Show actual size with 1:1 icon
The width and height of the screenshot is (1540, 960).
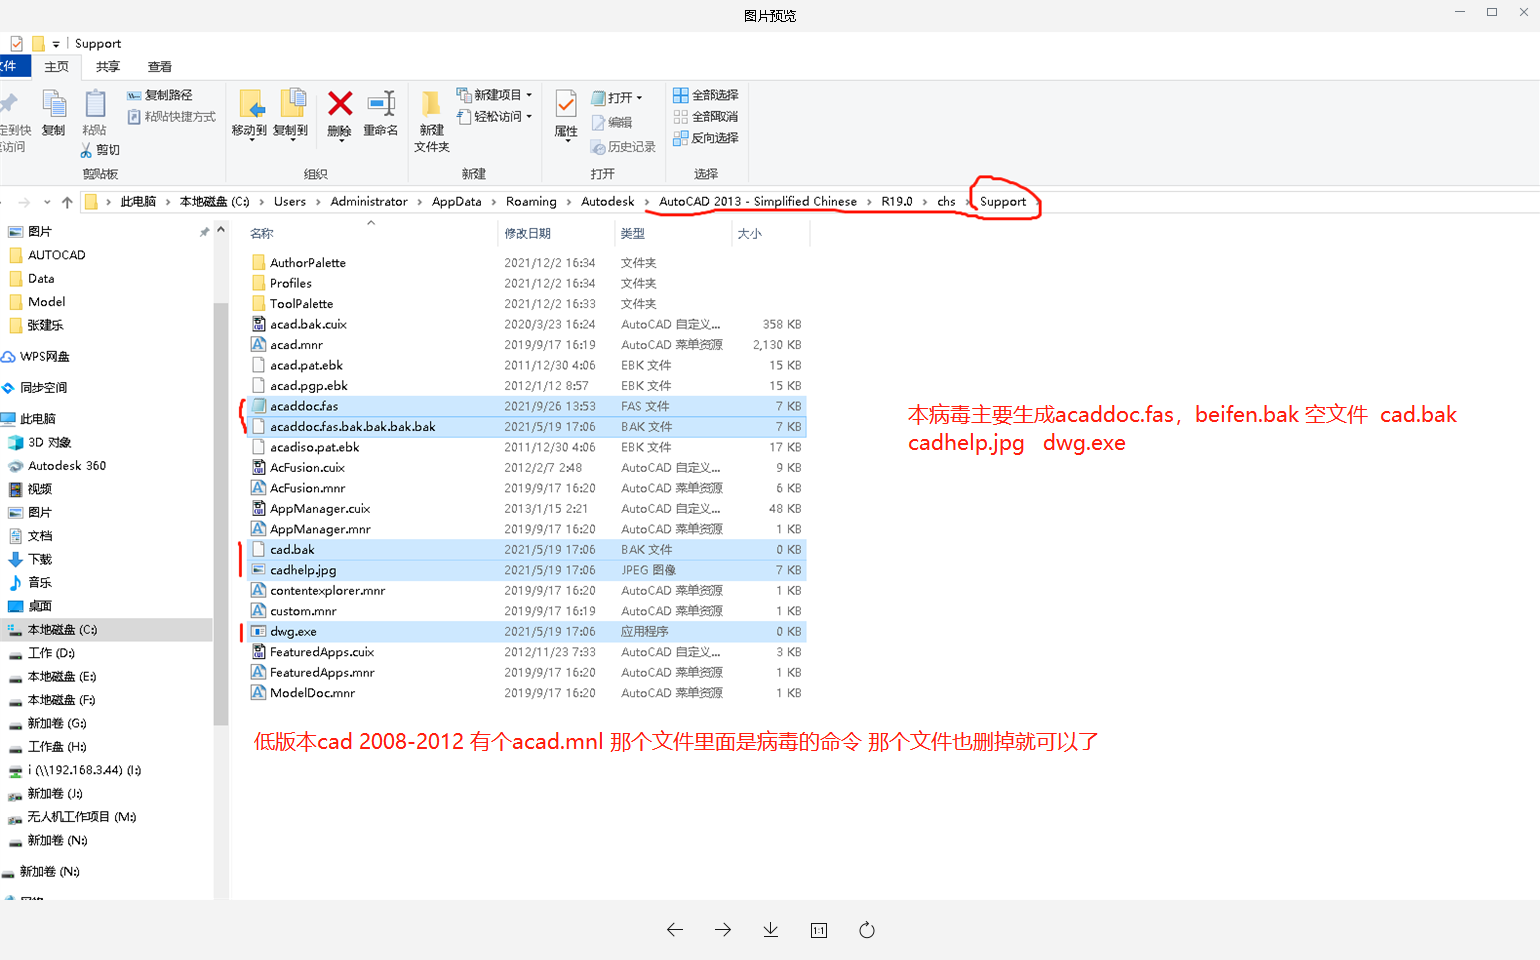[x=819, y=930]
